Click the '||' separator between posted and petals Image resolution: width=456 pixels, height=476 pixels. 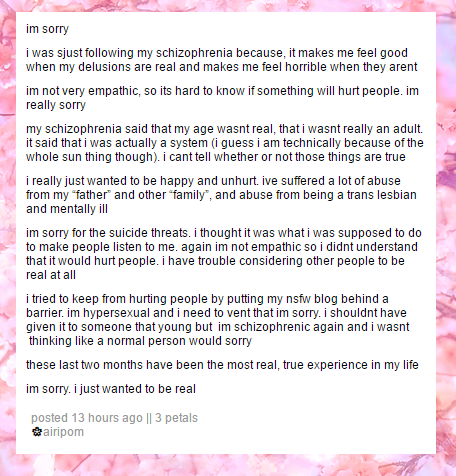tap(149, 418)
